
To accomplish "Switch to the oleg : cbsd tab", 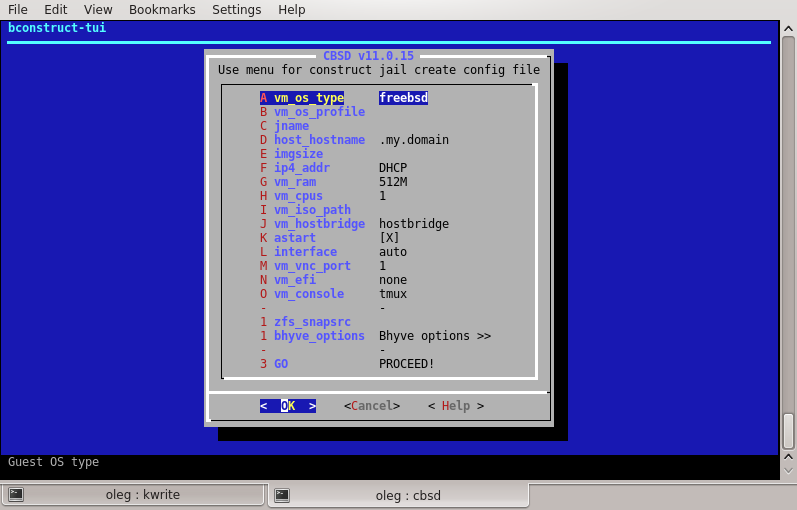I will (x=398, y=495).
